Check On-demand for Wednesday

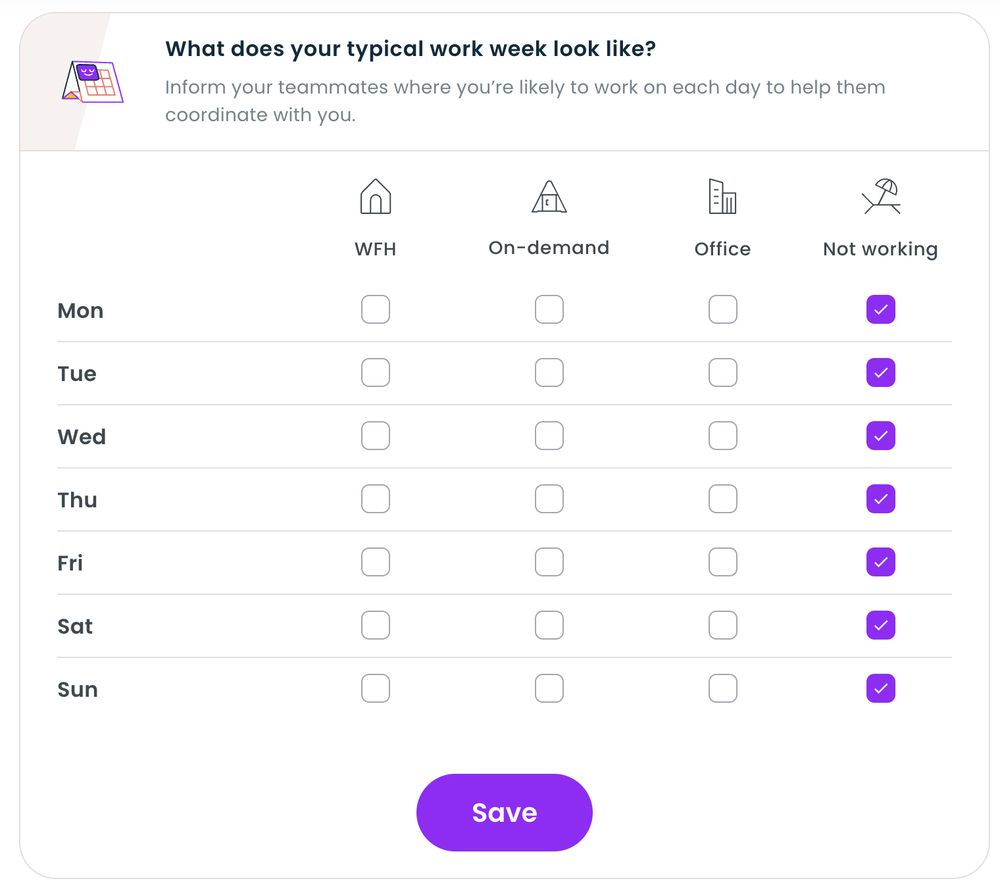click(x=549, y=435)
